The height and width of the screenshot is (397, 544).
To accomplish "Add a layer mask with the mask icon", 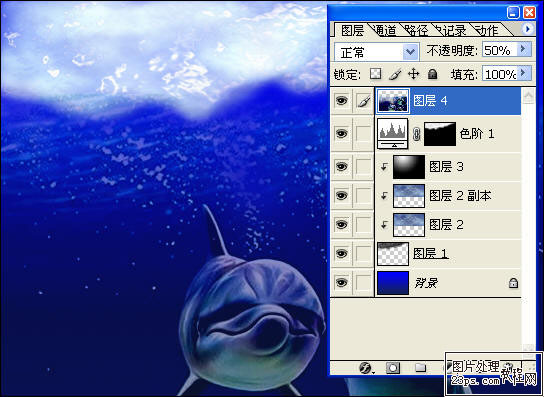I will (393, 368).
